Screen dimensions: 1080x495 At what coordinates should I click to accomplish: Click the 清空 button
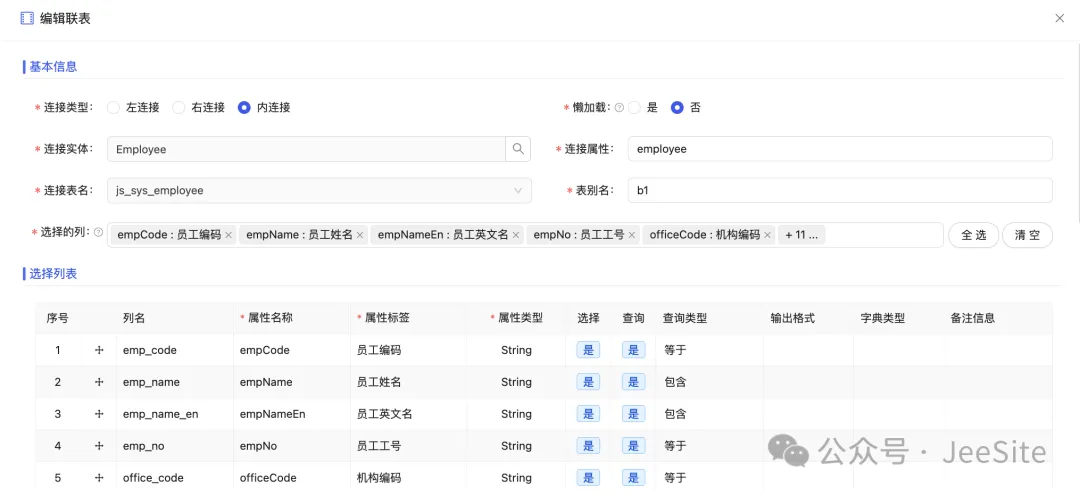click(1027, 235)
